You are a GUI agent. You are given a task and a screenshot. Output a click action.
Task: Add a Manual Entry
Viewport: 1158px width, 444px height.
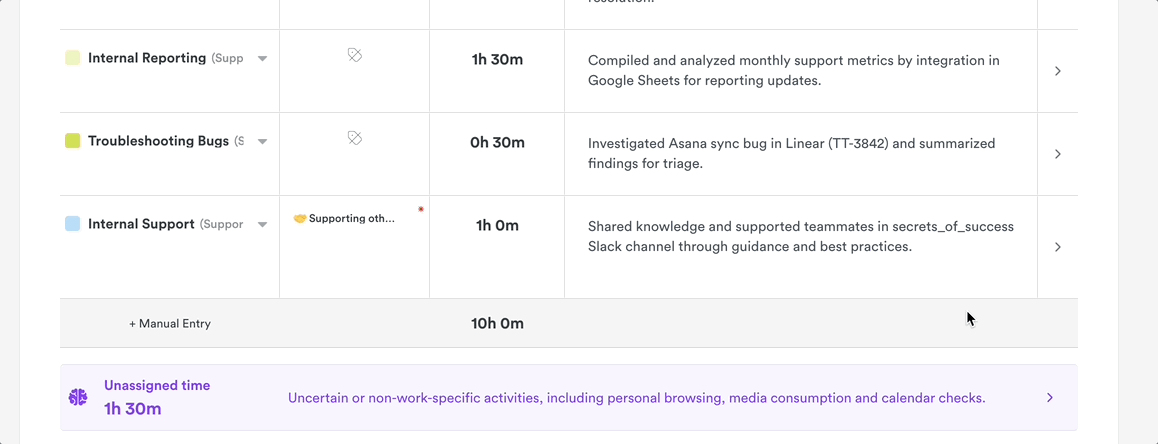tap(170, 324)
